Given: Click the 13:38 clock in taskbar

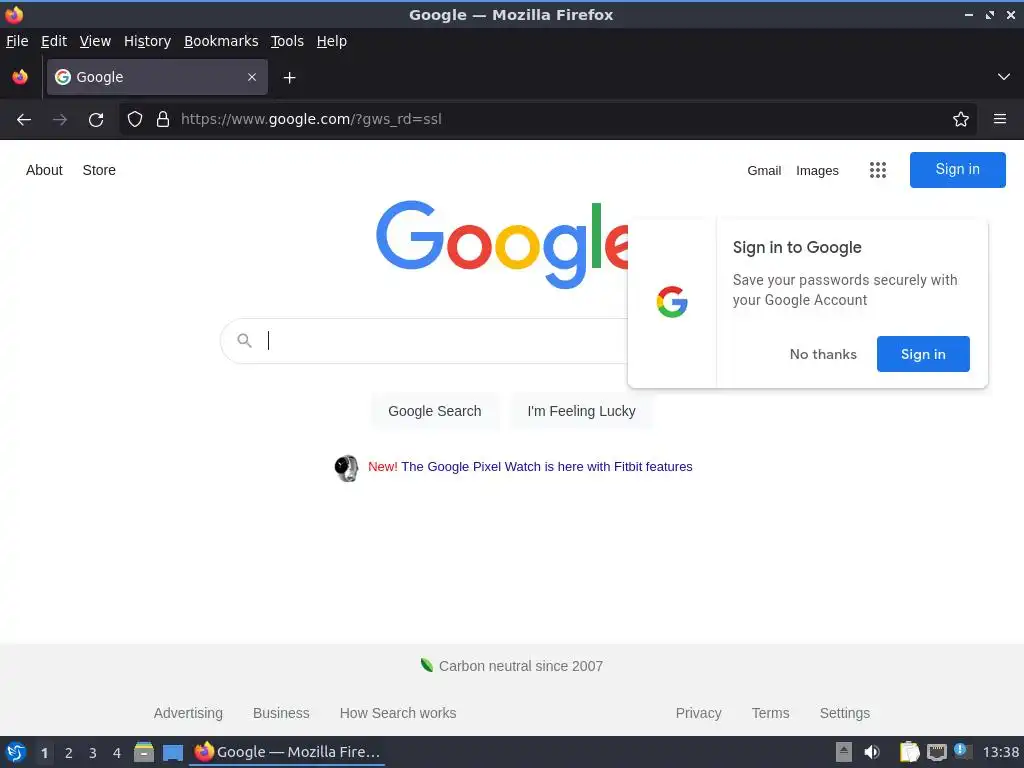Looking at the screenshot, I should click(x=1000, y=752).
